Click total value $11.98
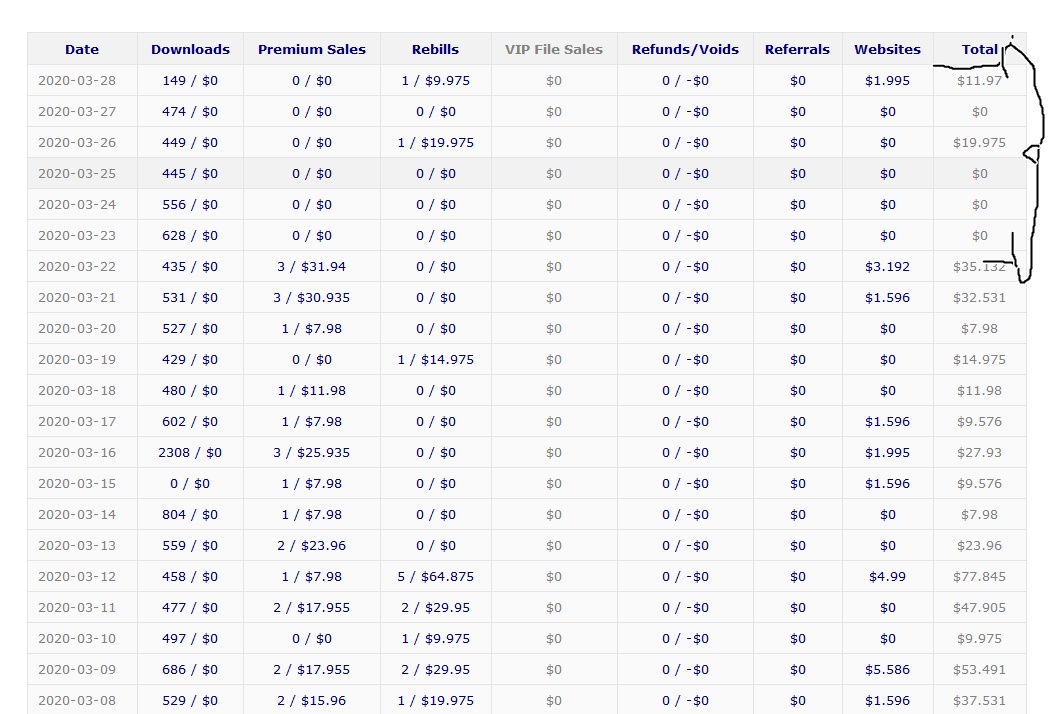Image resolution: width=1049 pixels, height=714 pixels. [979, 391]
